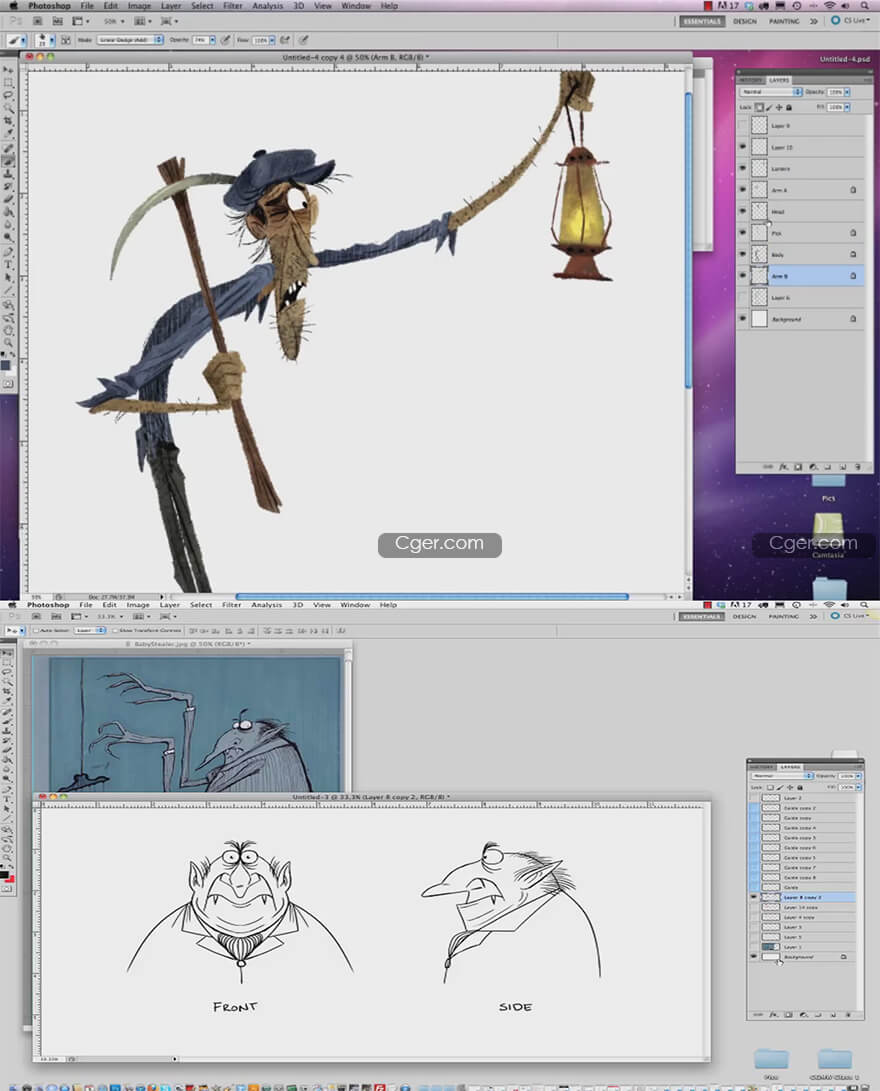
Task: Lock position in the Lantern layers panel
Action: 778,108
